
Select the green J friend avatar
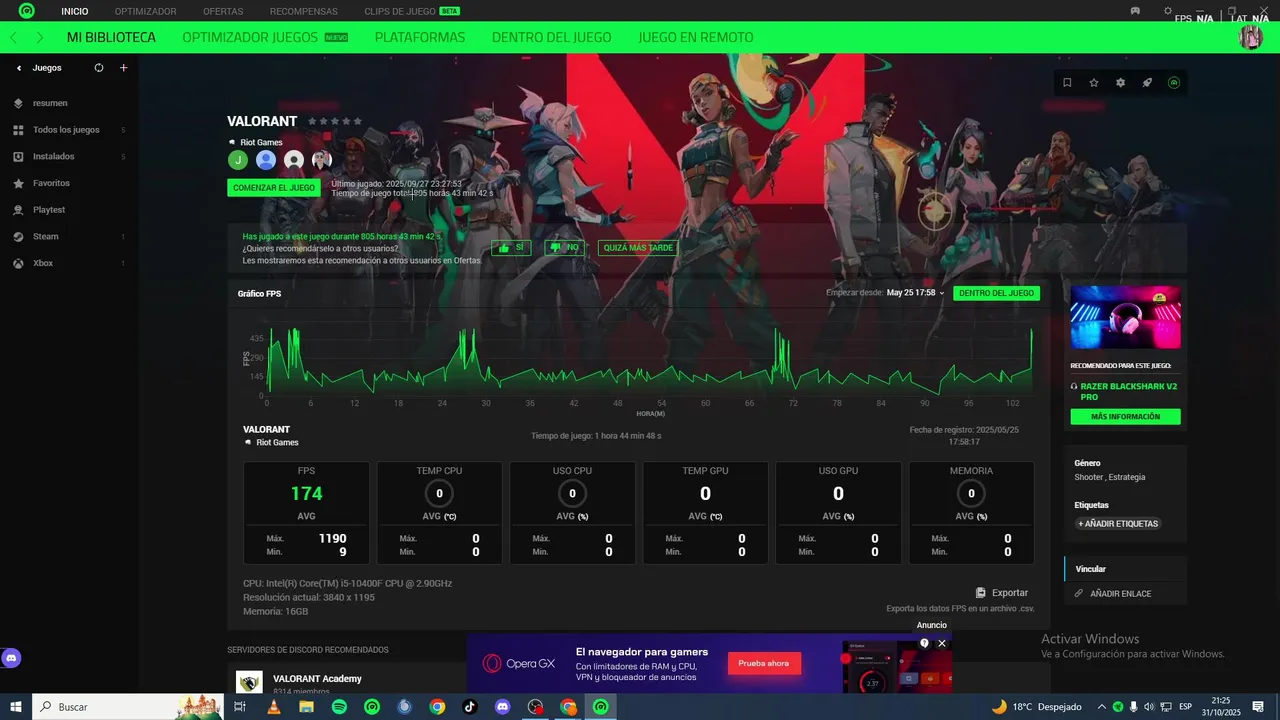coord(238,160)
